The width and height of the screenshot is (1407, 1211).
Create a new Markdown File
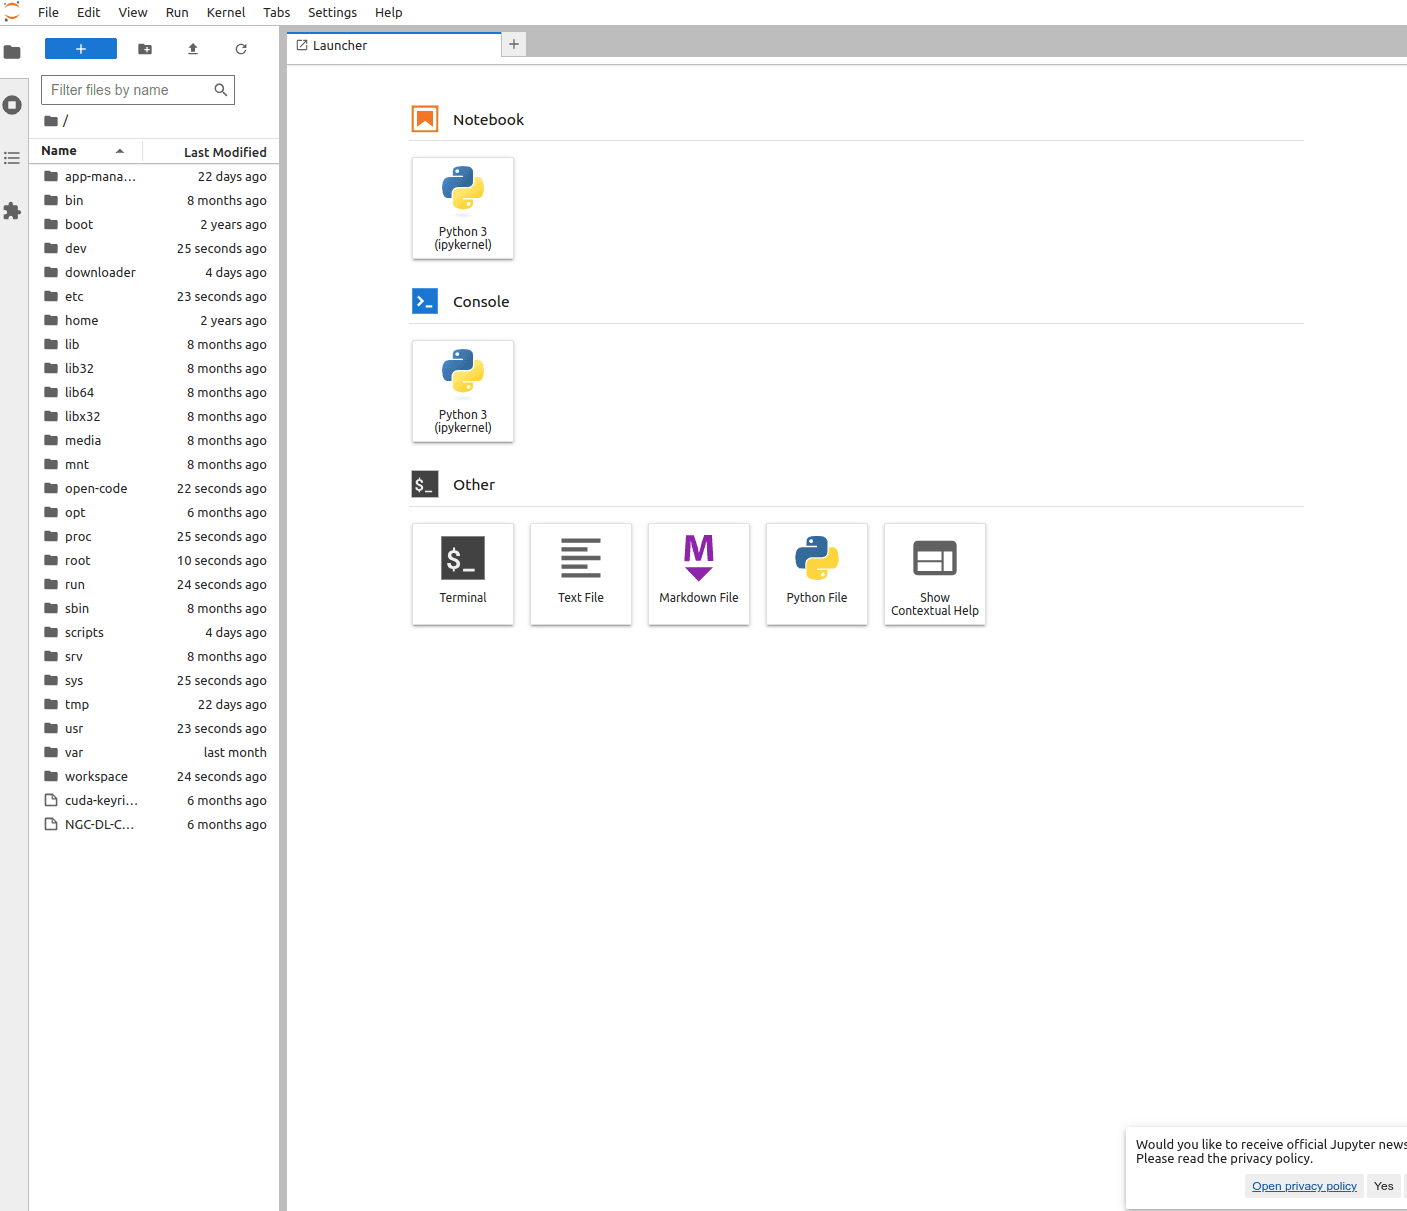click(699, 574)
